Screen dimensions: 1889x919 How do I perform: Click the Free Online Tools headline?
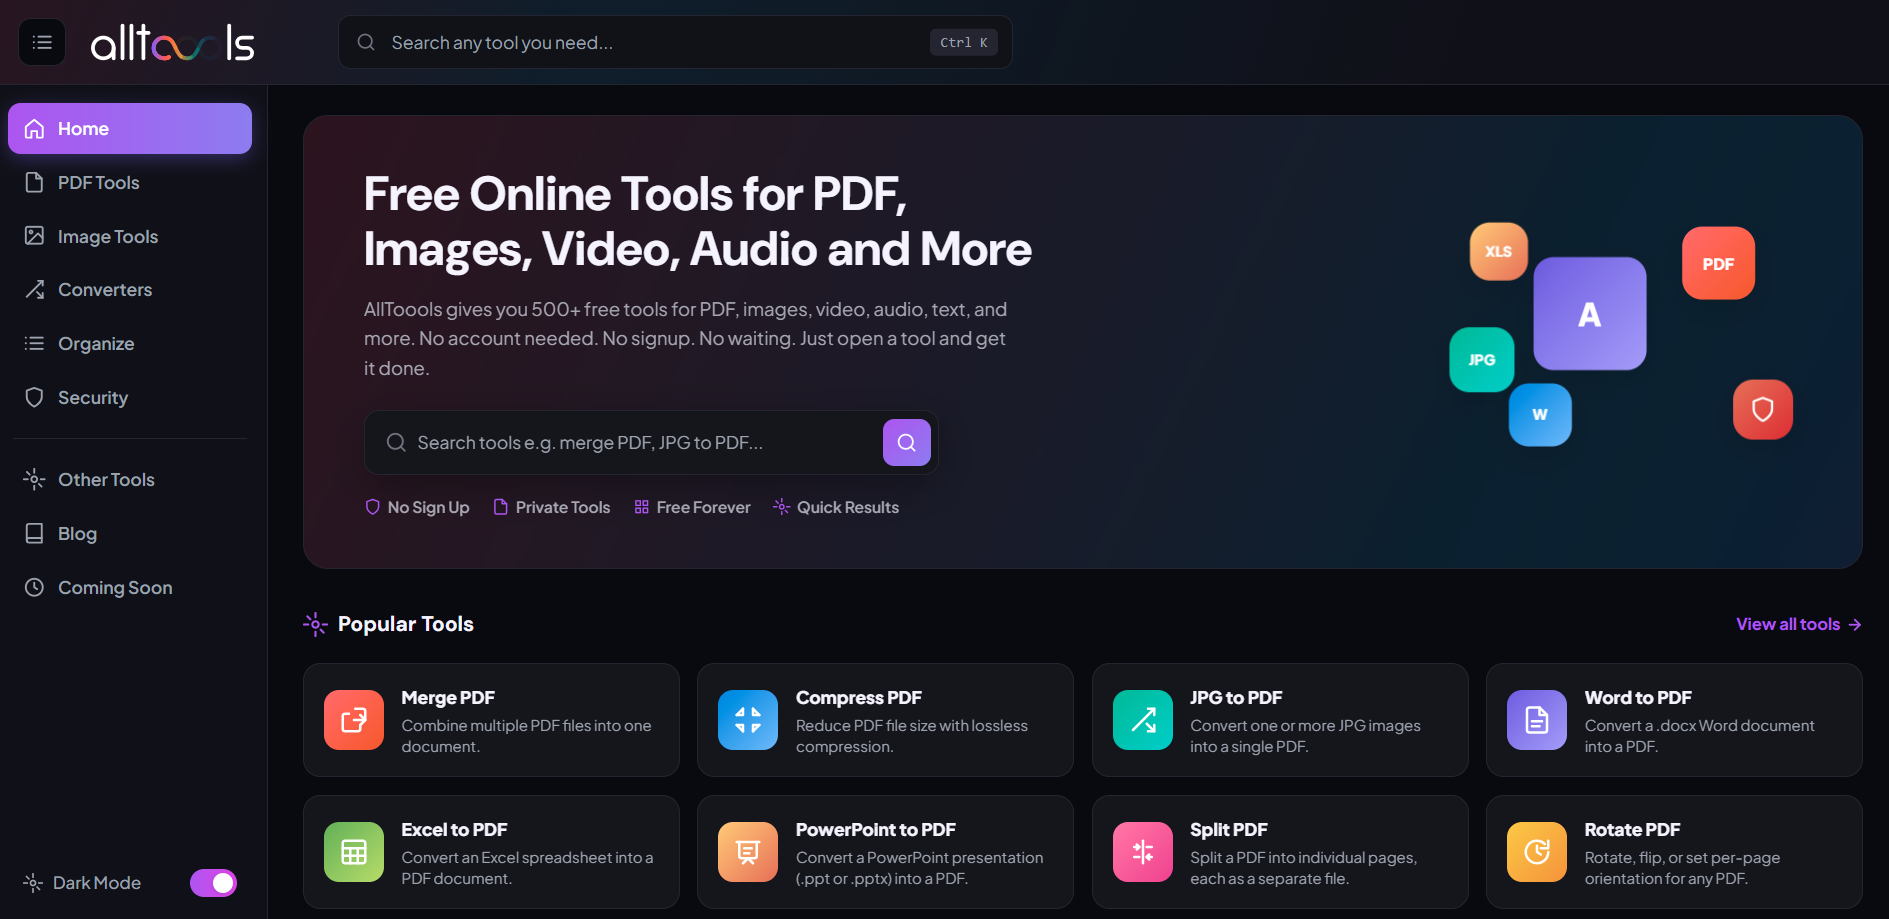point(698,222)
